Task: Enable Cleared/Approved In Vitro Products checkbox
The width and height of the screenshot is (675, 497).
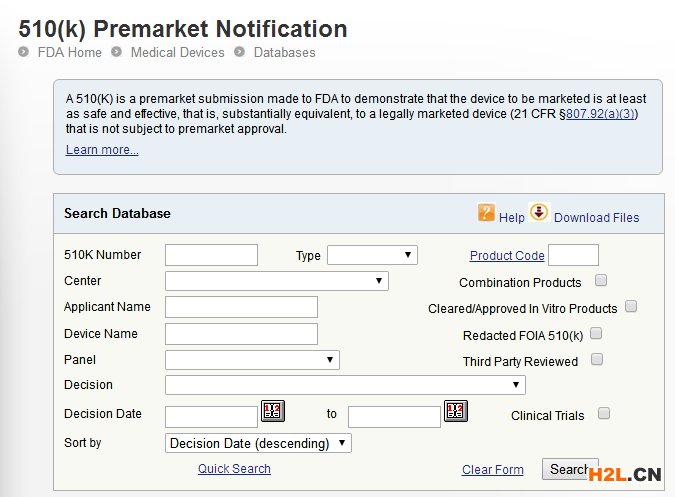Action: point(631,307)
